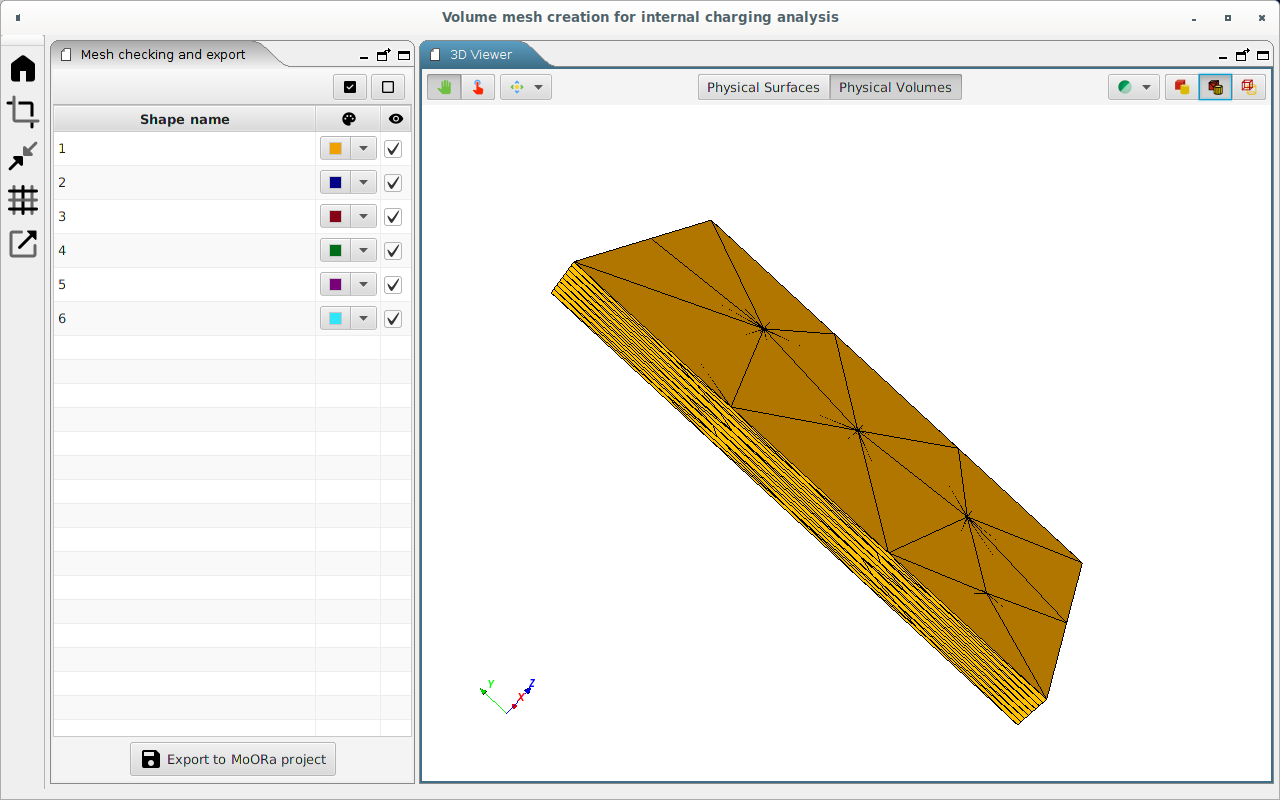This screenshot has height=800, width=1280.
Task: Click the dark red swatch for shape 3
Action: [x=335, y=217]
